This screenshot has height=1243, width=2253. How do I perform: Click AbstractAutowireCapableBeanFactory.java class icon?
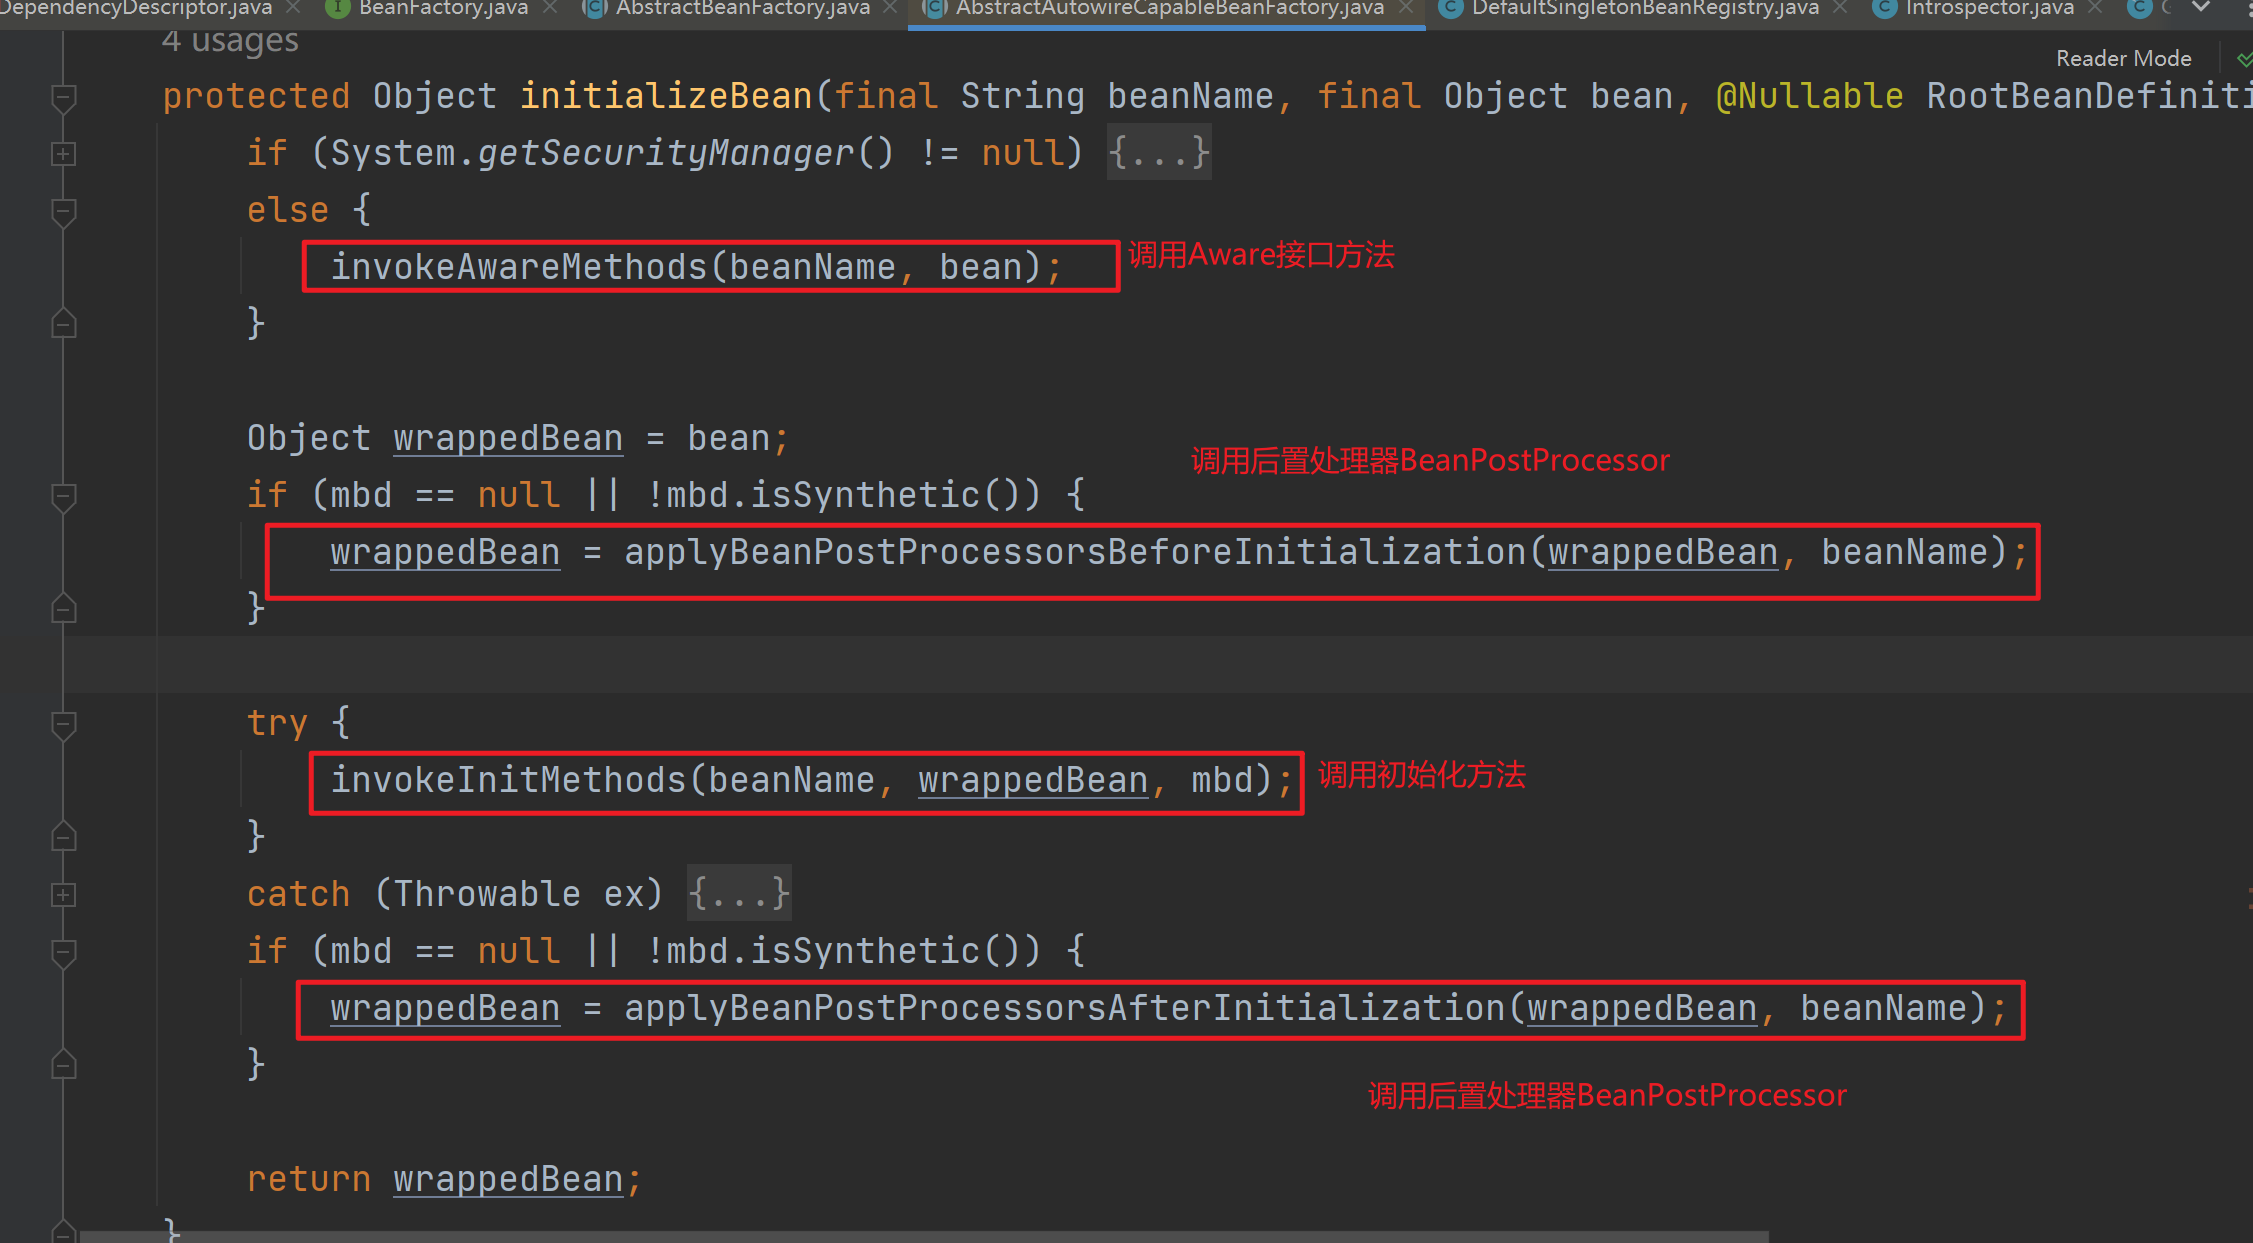point(934,8)
